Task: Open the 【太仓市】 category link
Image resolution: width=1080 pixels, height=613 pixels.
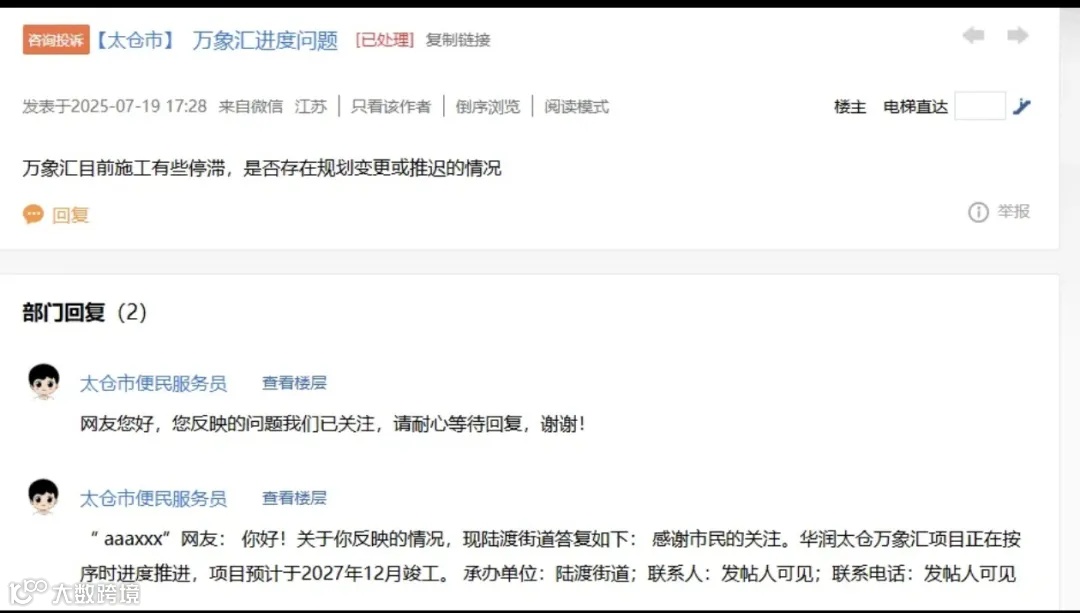Action: tap(134, 40)
